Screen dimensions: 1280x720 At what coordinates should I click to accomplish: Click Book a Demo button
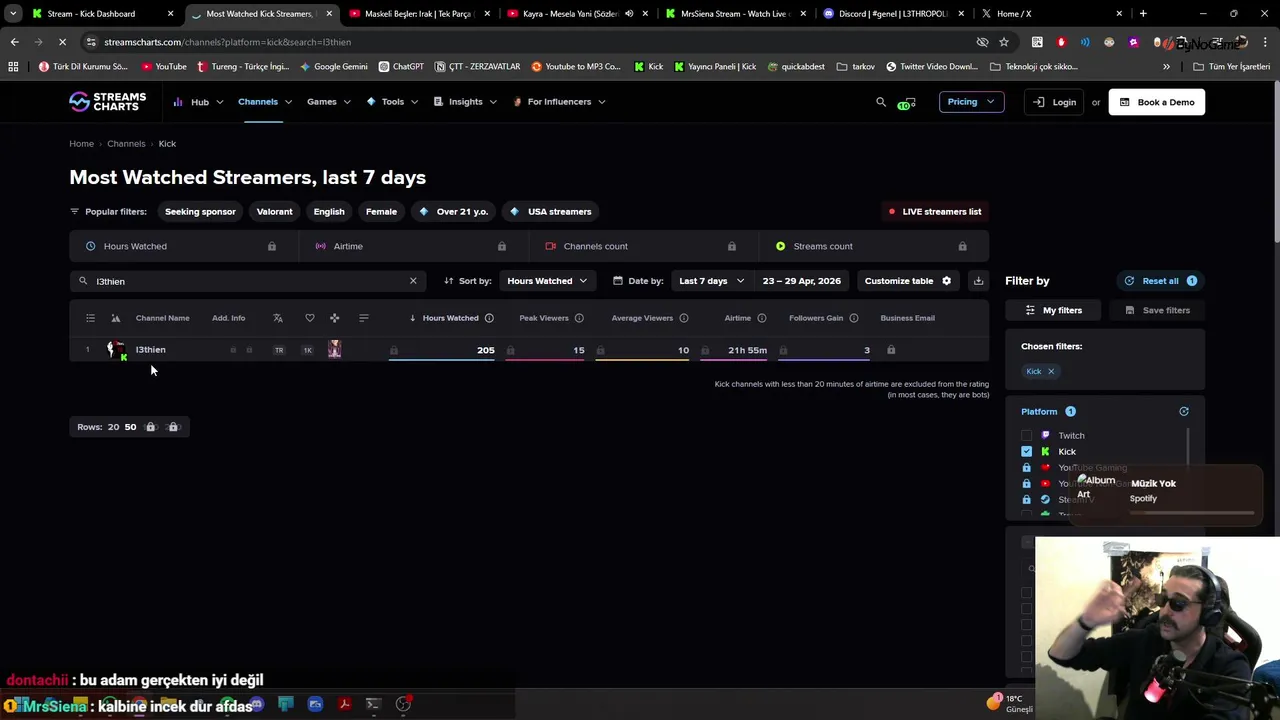point(1157,102)
